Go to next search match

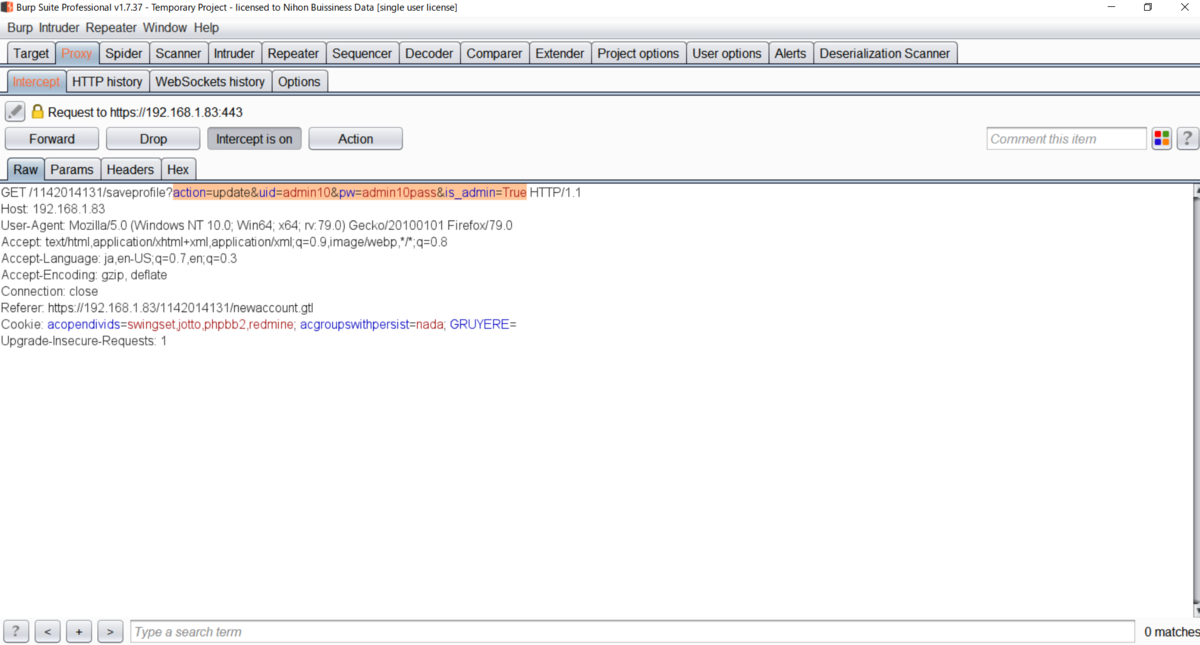(x=110, y=632)
